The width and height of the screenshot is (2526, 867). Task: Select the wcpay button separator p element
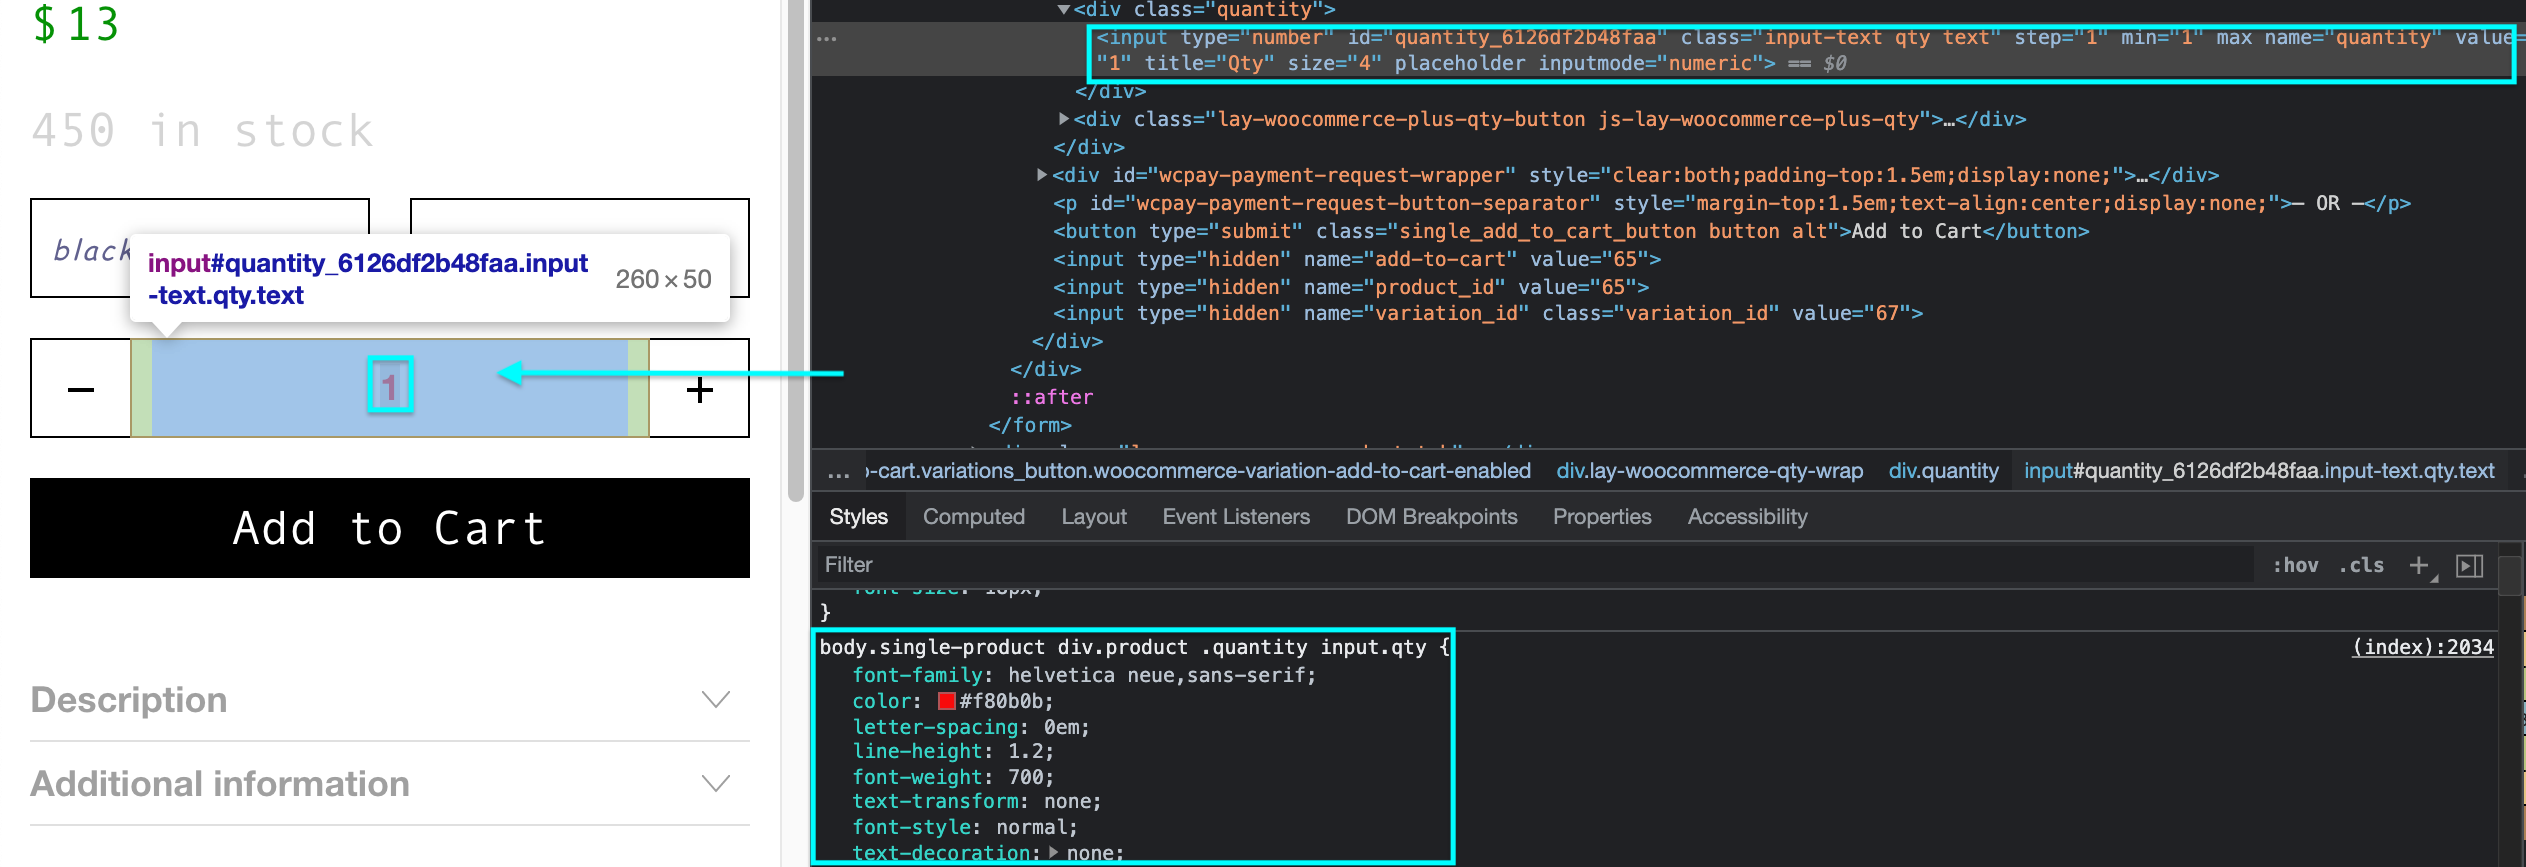click(x=1732, y=203)
